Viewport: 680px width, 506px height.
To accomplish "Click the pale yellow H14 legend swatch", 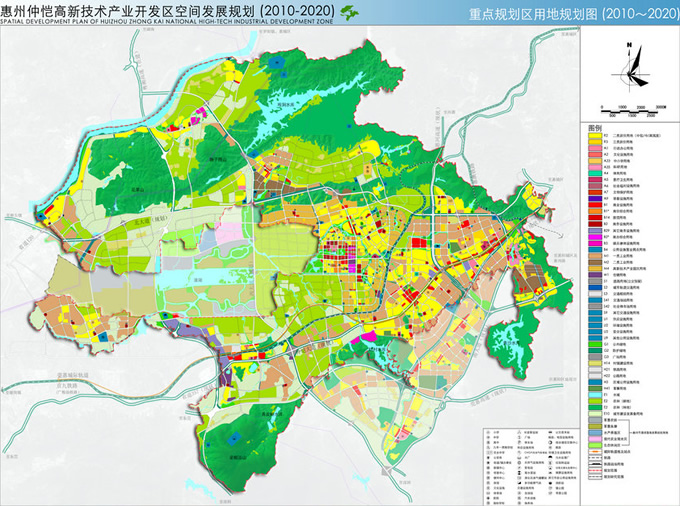I will click(595, 363).
